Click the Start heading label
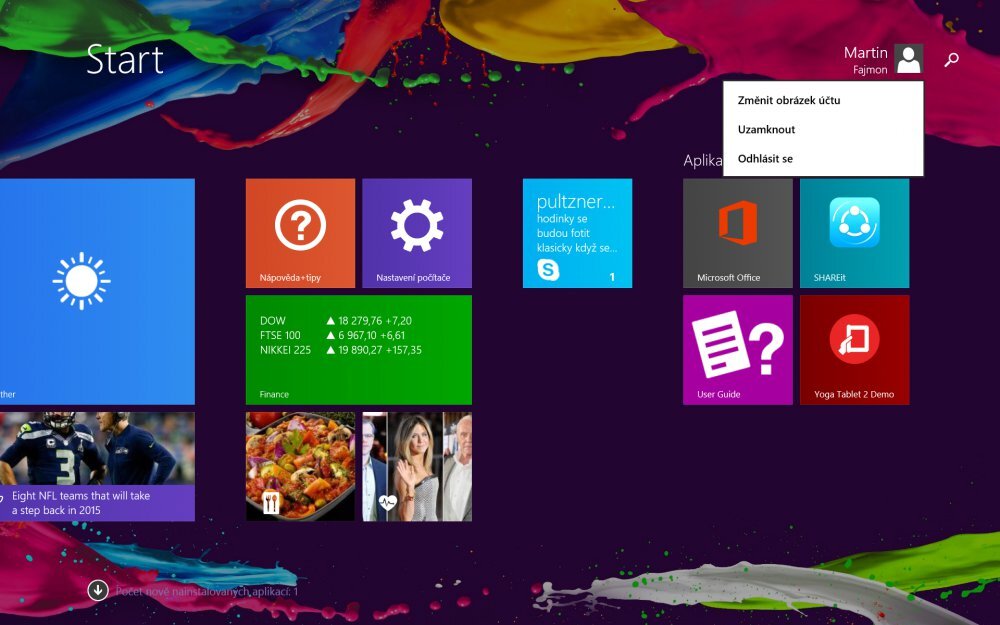 tap(126, 60)
